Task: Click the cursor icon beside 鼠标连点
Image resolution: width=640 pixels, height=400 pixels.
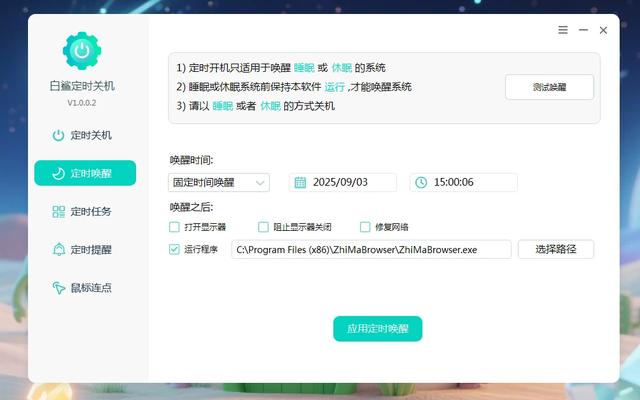Action: 59,288
